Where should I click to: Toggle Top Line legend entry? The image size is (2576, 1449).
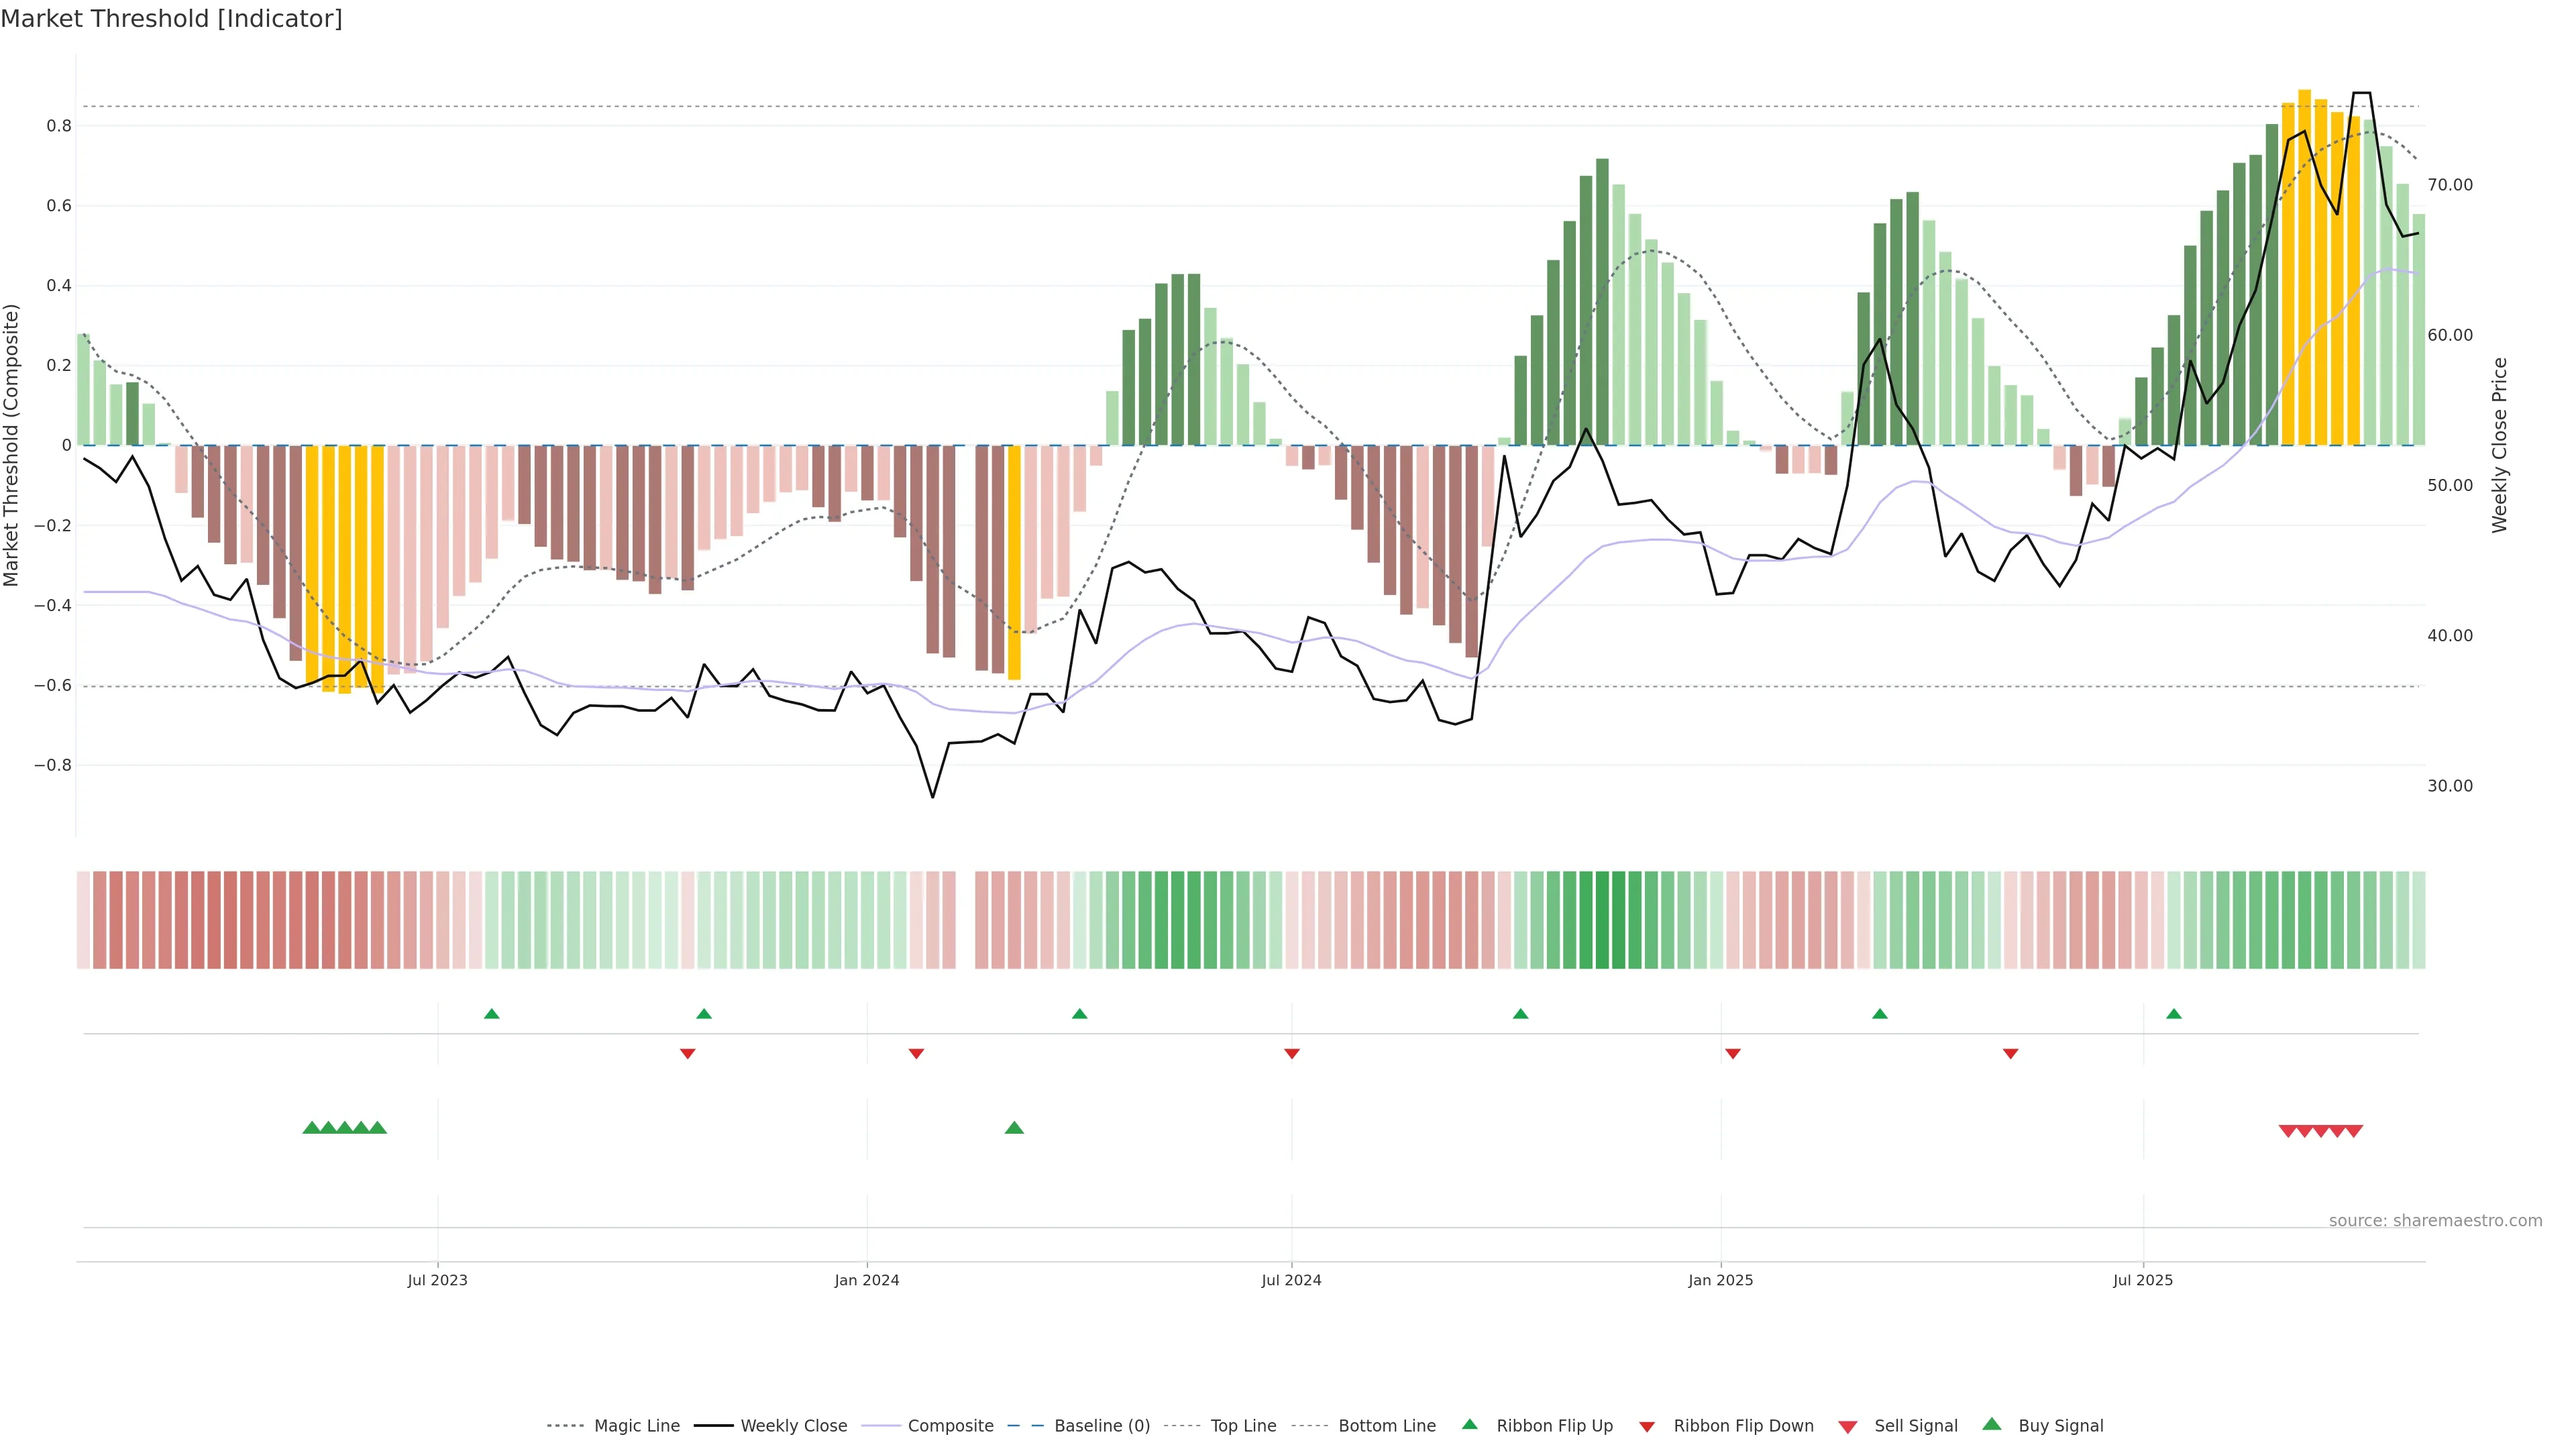(1243, 1426)
